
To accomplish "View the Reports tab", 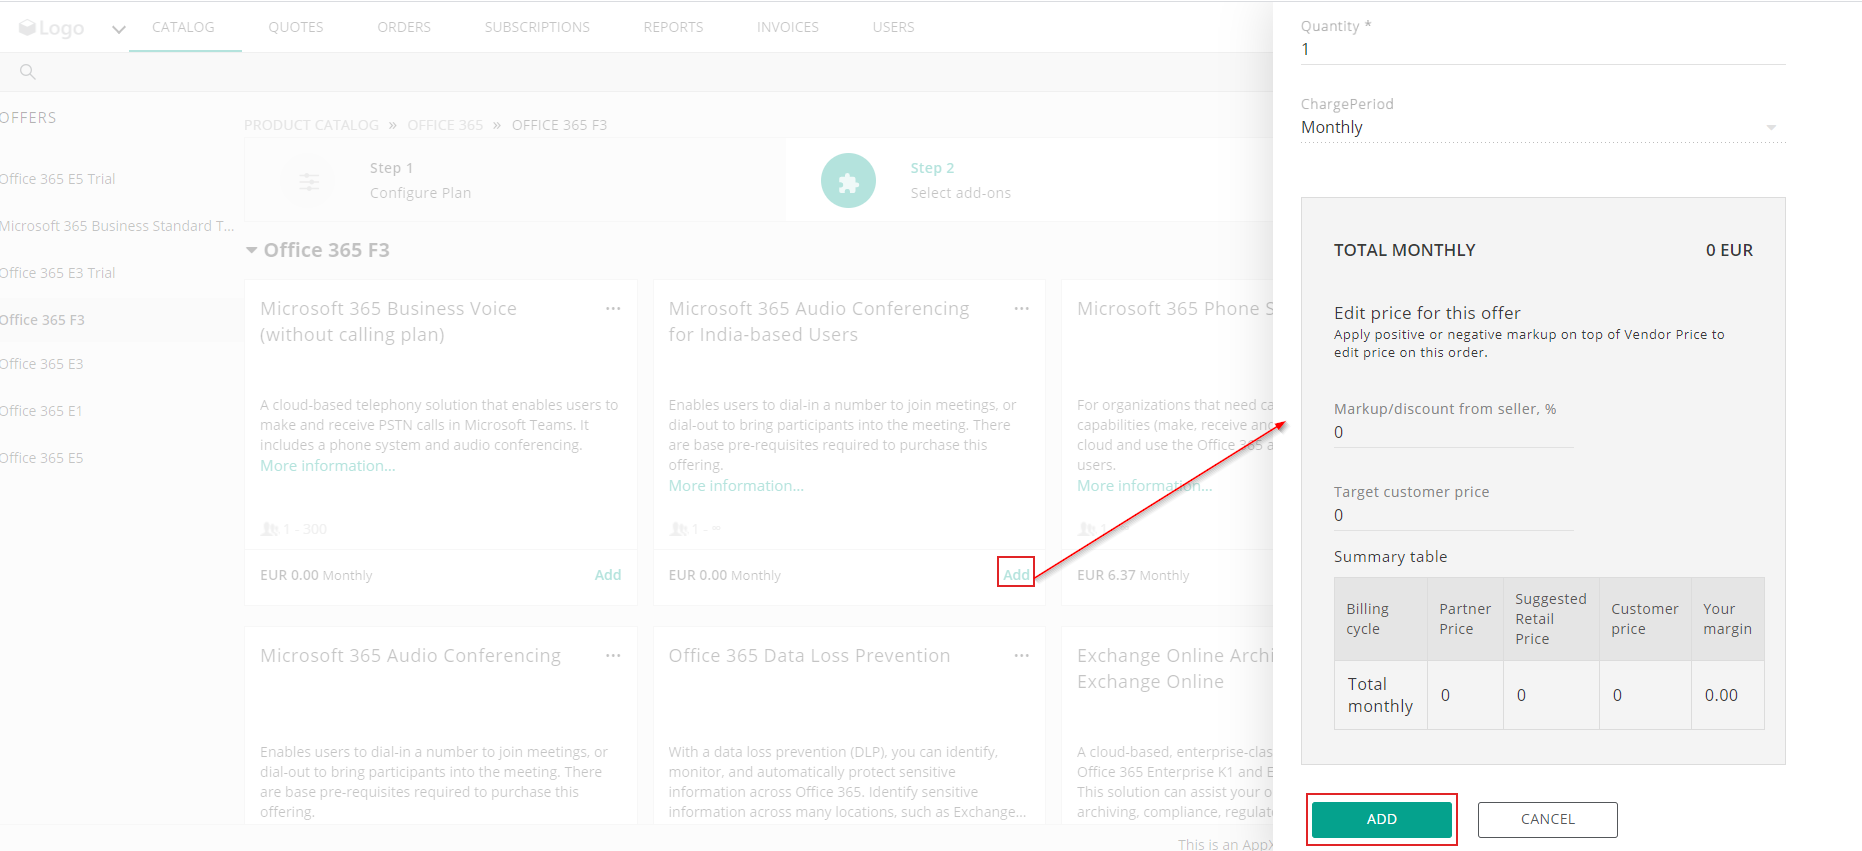I will (x=673, y=27).
